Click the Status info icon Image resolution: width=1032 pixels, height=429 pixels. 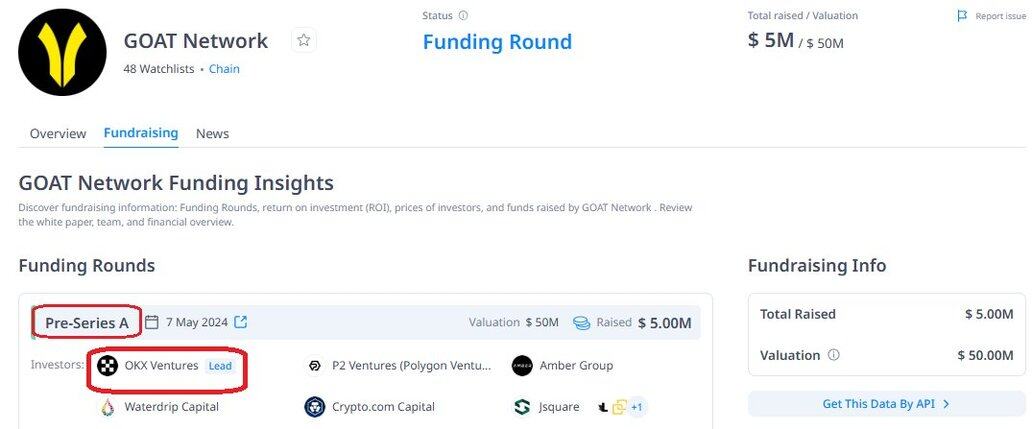tap(463, 15)
